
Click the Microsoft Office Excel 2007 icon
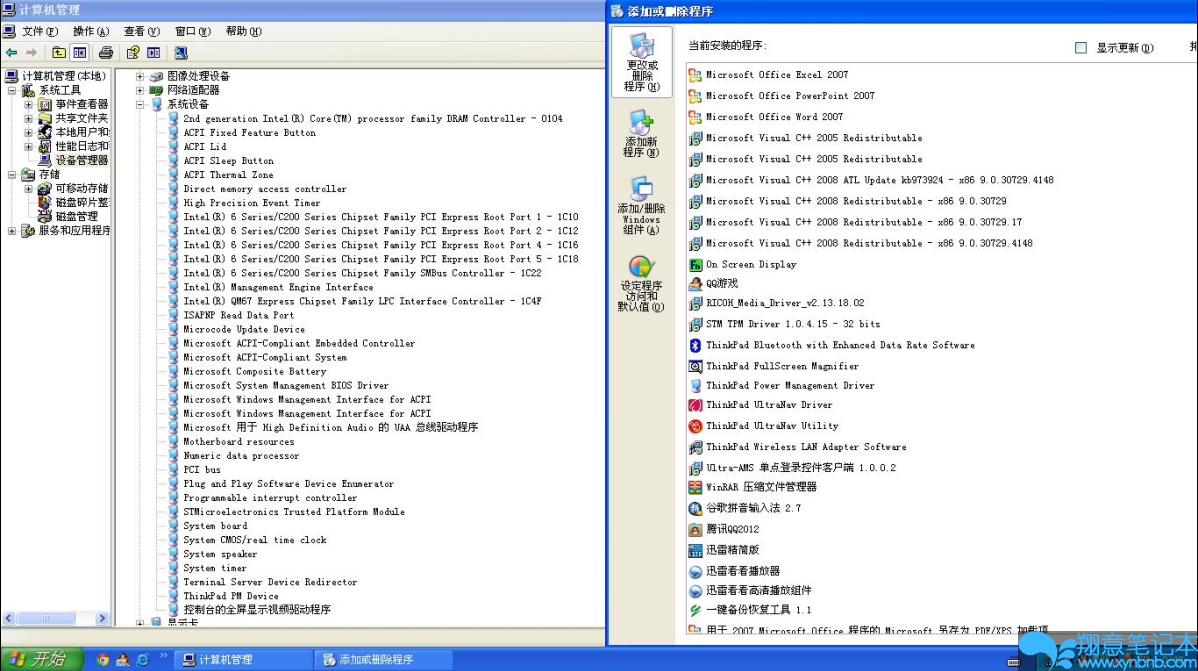pyautogui.click(x=695, y=75)
